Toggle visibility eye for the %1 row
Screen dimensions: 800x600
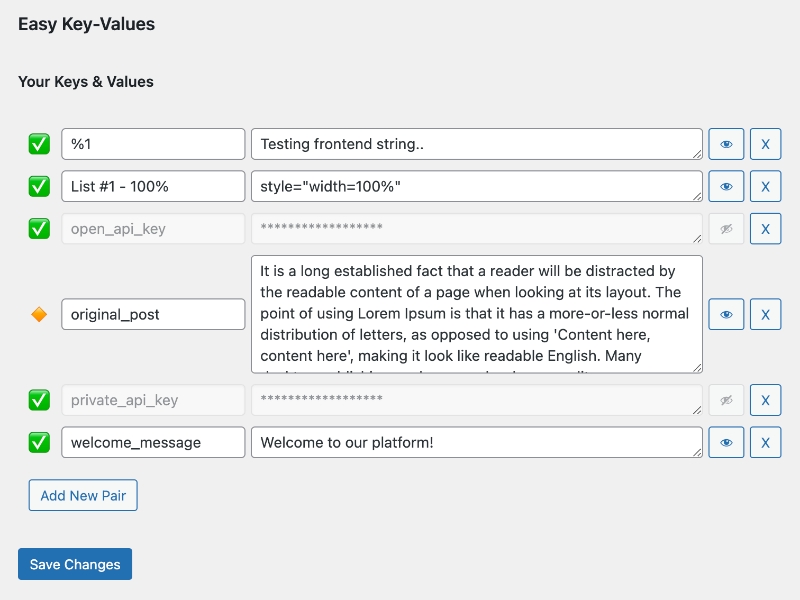726,144
